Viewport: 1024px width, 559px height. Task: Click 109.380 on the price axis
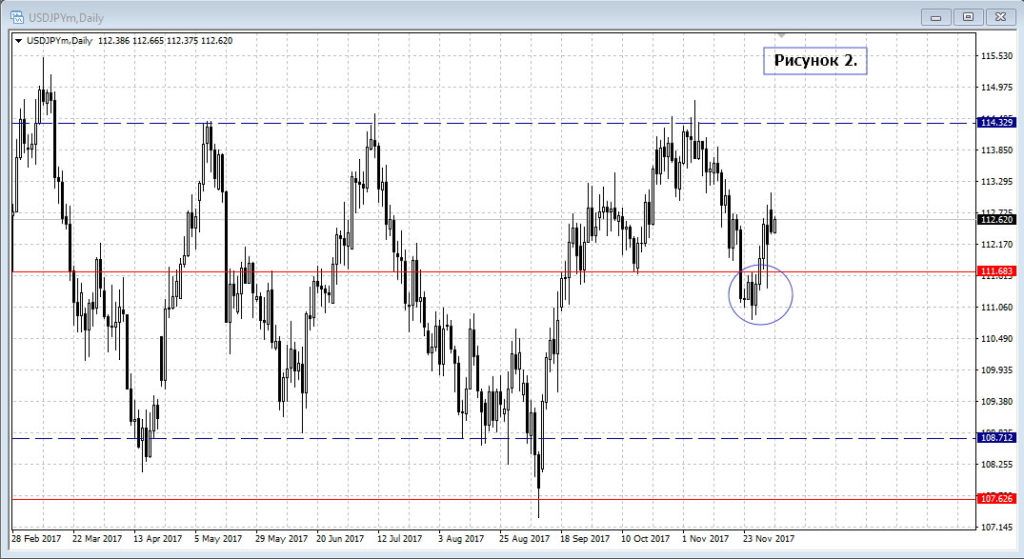pos(996,402)
